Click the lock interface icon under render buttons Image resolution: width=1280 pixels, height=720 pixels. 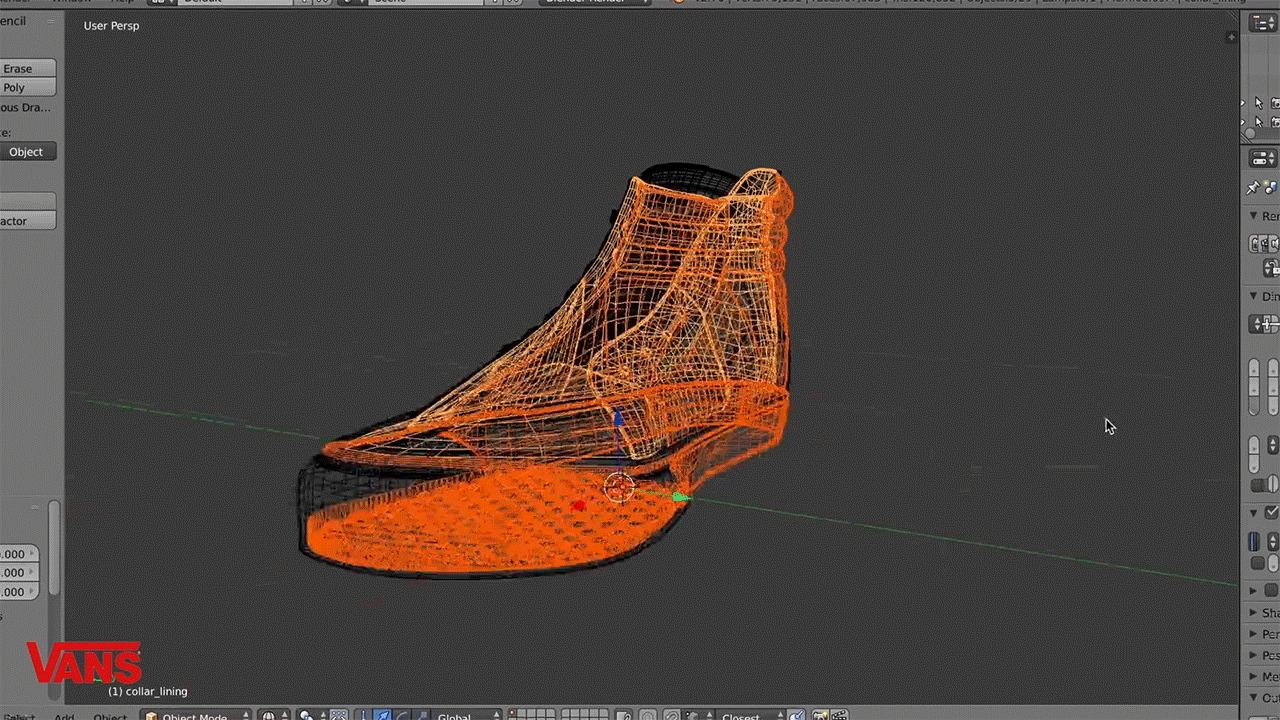point(1272,268)
